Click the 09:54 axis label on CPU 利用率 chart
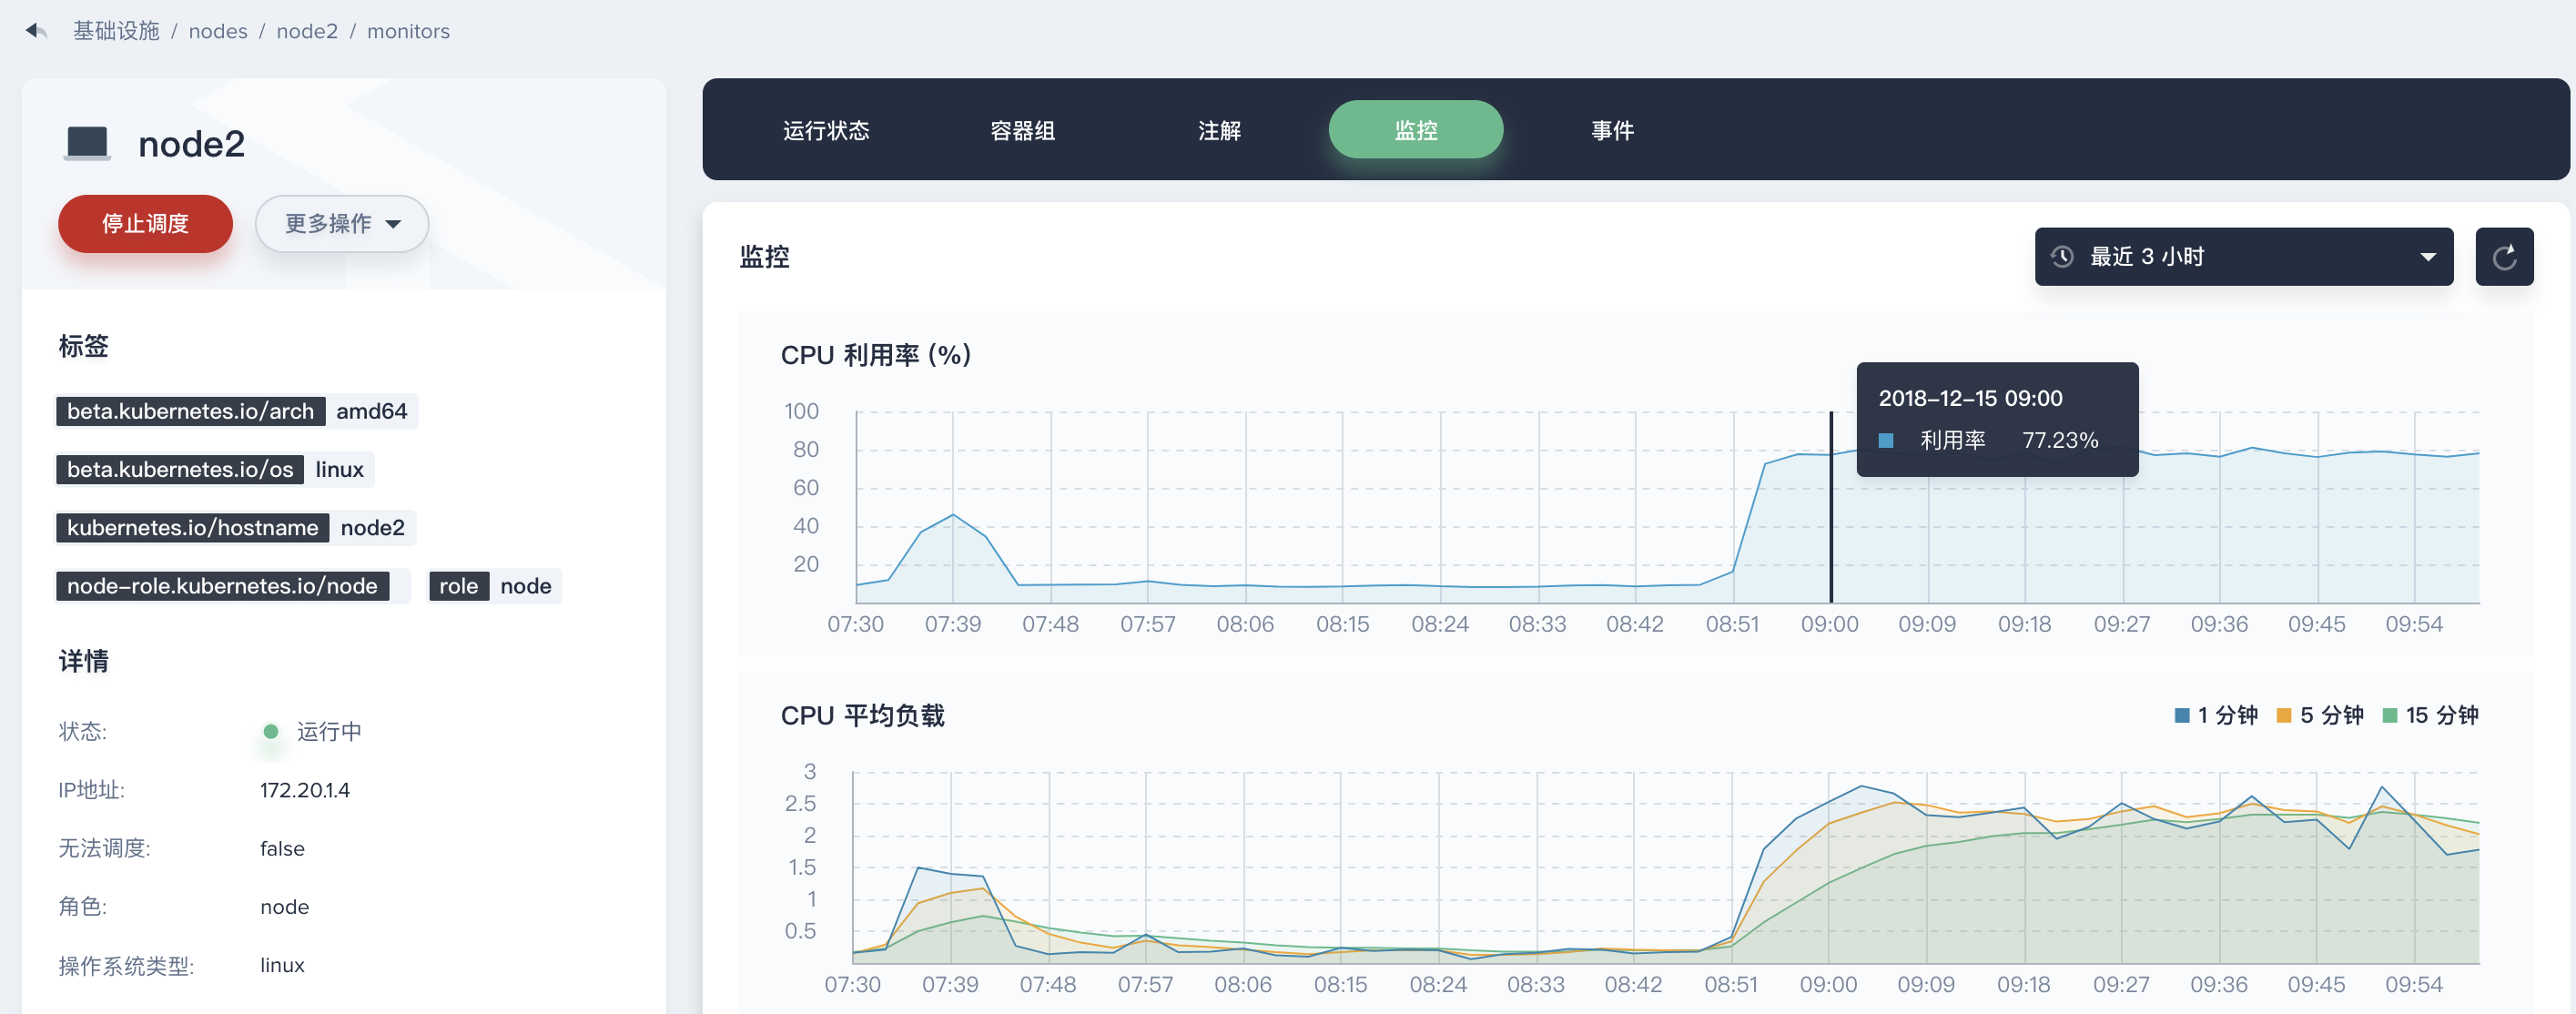The width and height of the screenshot is (2576, 1014). click(2413, 624)
